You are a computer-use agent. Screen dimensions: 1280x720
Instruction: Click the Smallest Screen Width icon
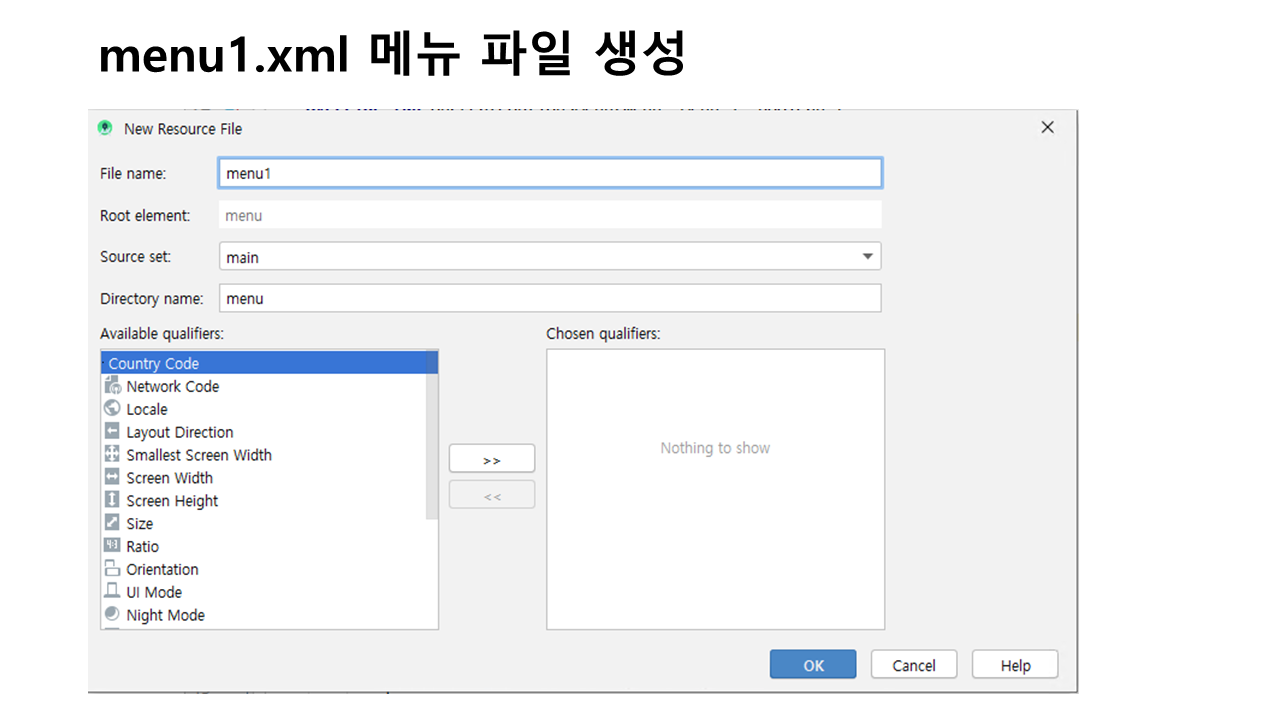coord(112,455)
